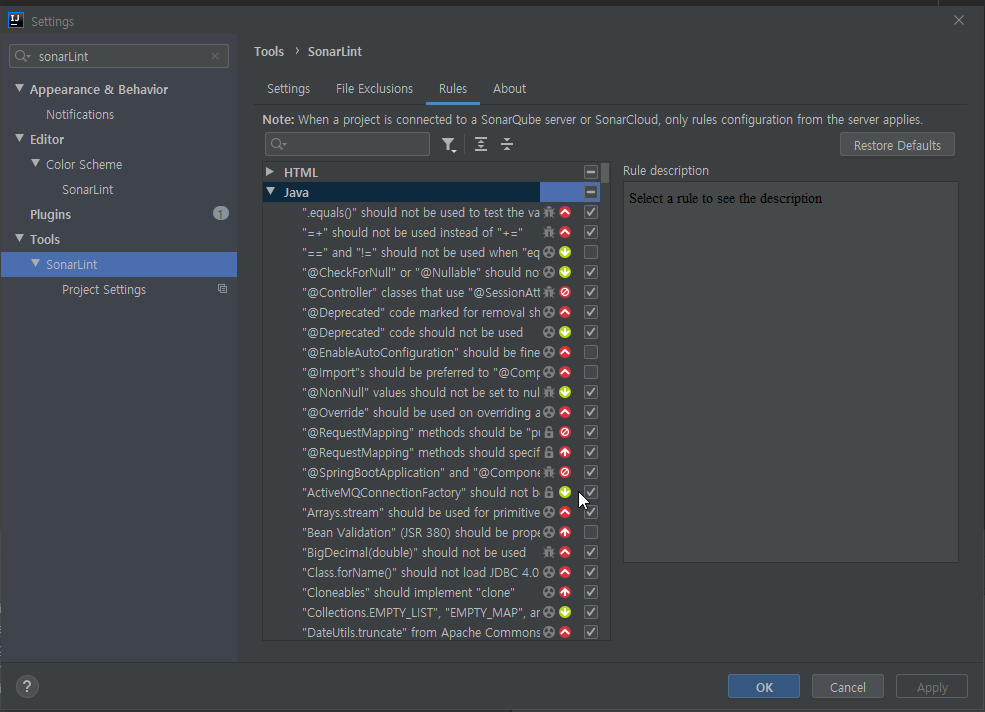Select "@RequestMapping" methods should be "public" rule
The height and width of the screenshot is (712, 985).
[x=421, y=432]
